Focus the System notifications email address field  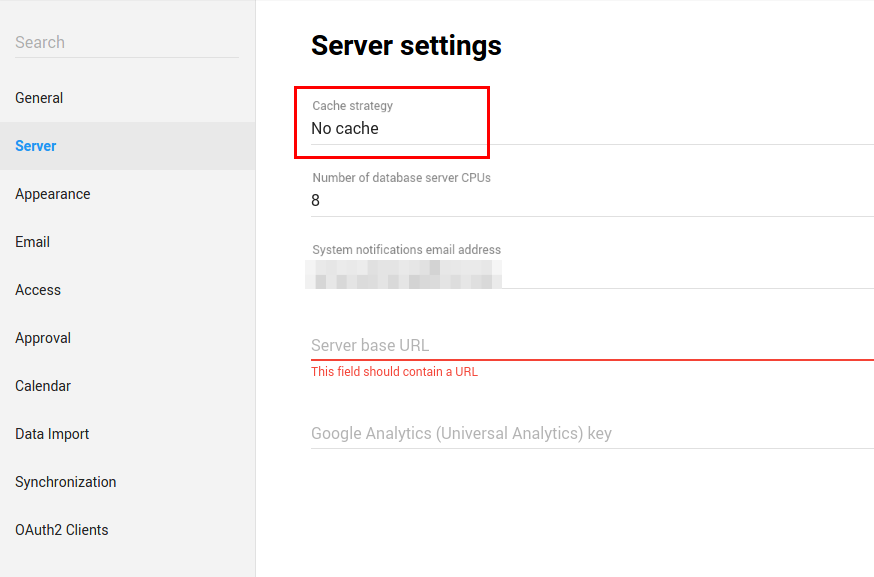click(590, 273)
